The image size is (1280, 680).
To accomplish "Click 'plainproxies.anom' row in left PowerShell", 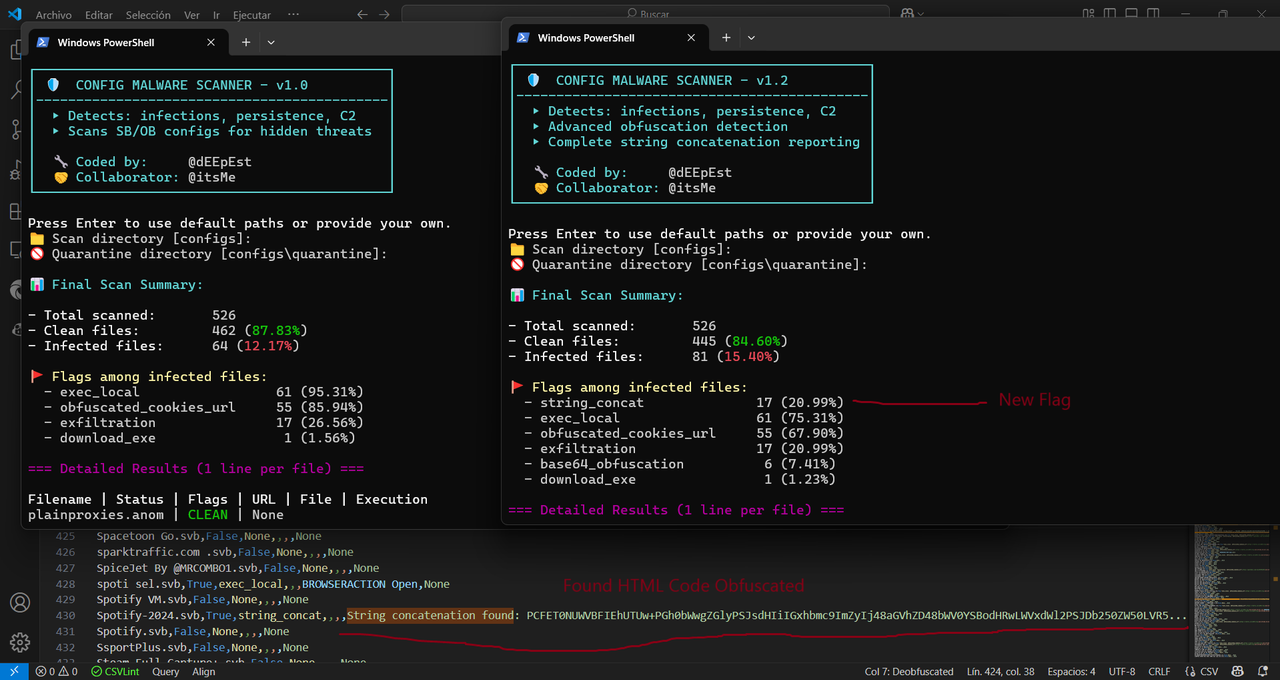I will pyautogui.click(x=155, y=515).
